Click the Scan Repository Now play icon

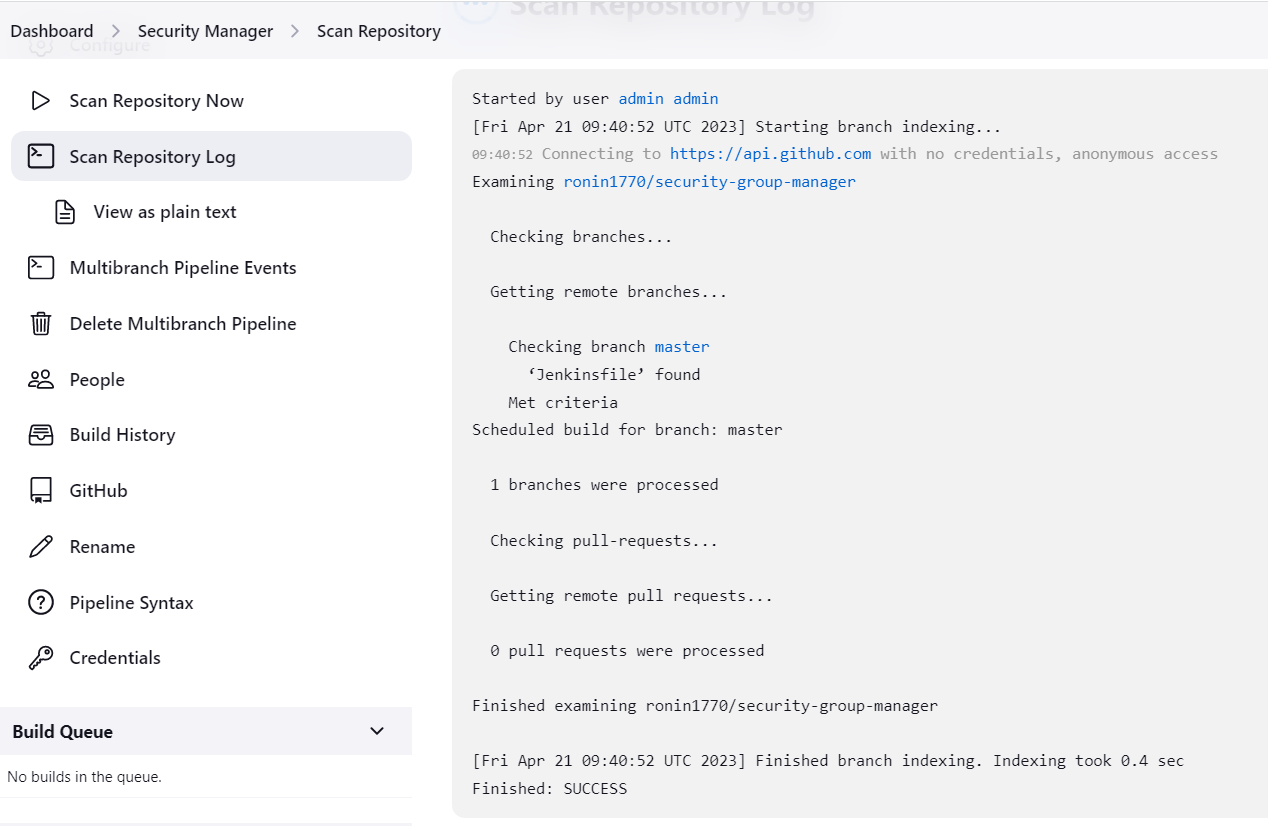[40, 101]
